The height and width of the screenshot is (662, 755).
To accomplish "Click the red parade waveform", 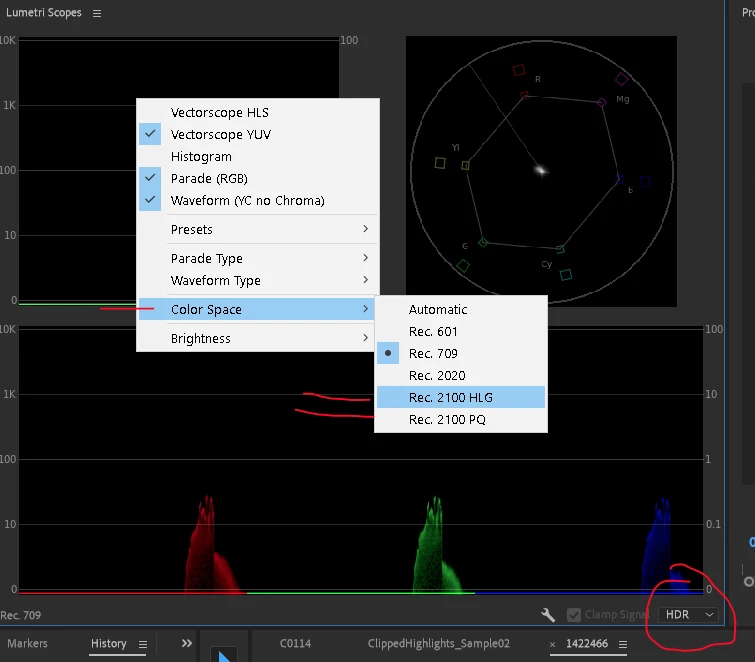I will [x=211, y=544].
